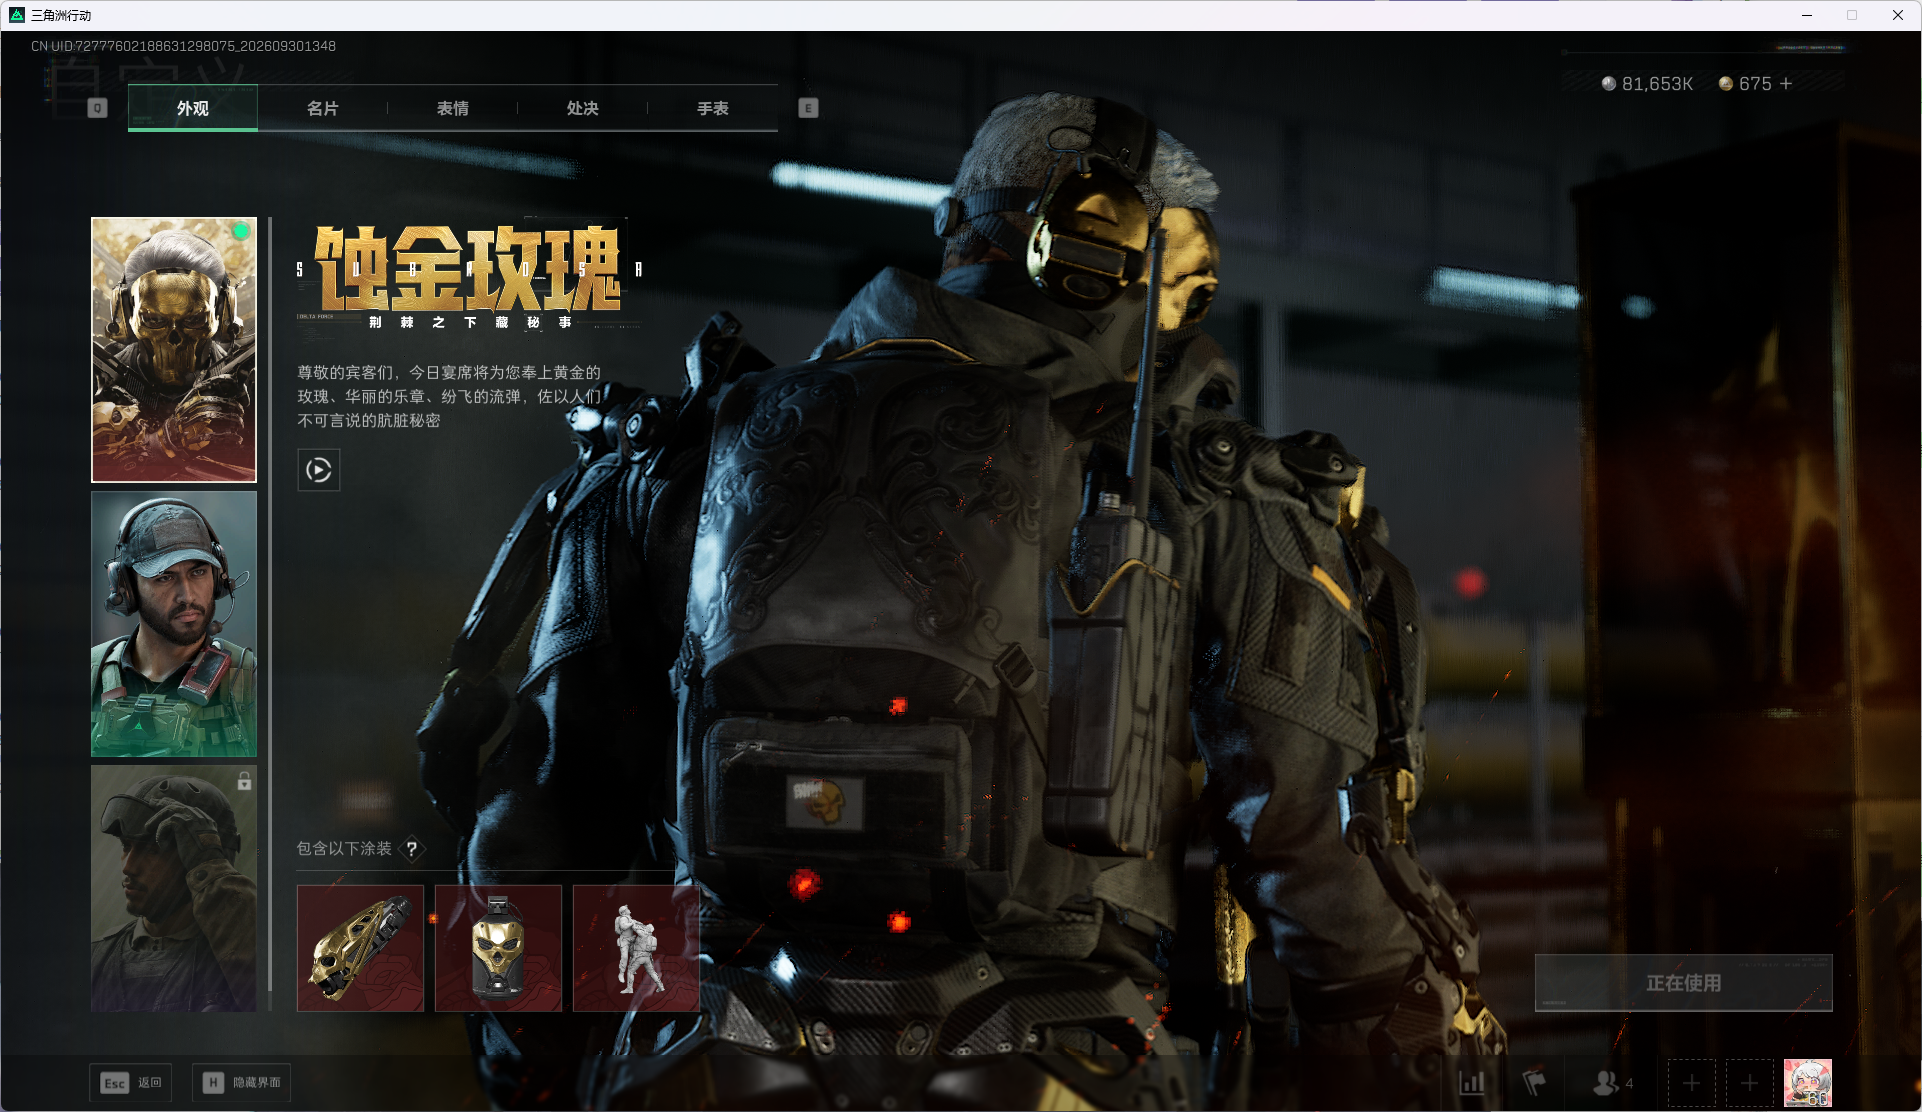Viewport: 1922px width, 1112px height.
Task: View the gold skull gadget item
Action: coord(361,948)
